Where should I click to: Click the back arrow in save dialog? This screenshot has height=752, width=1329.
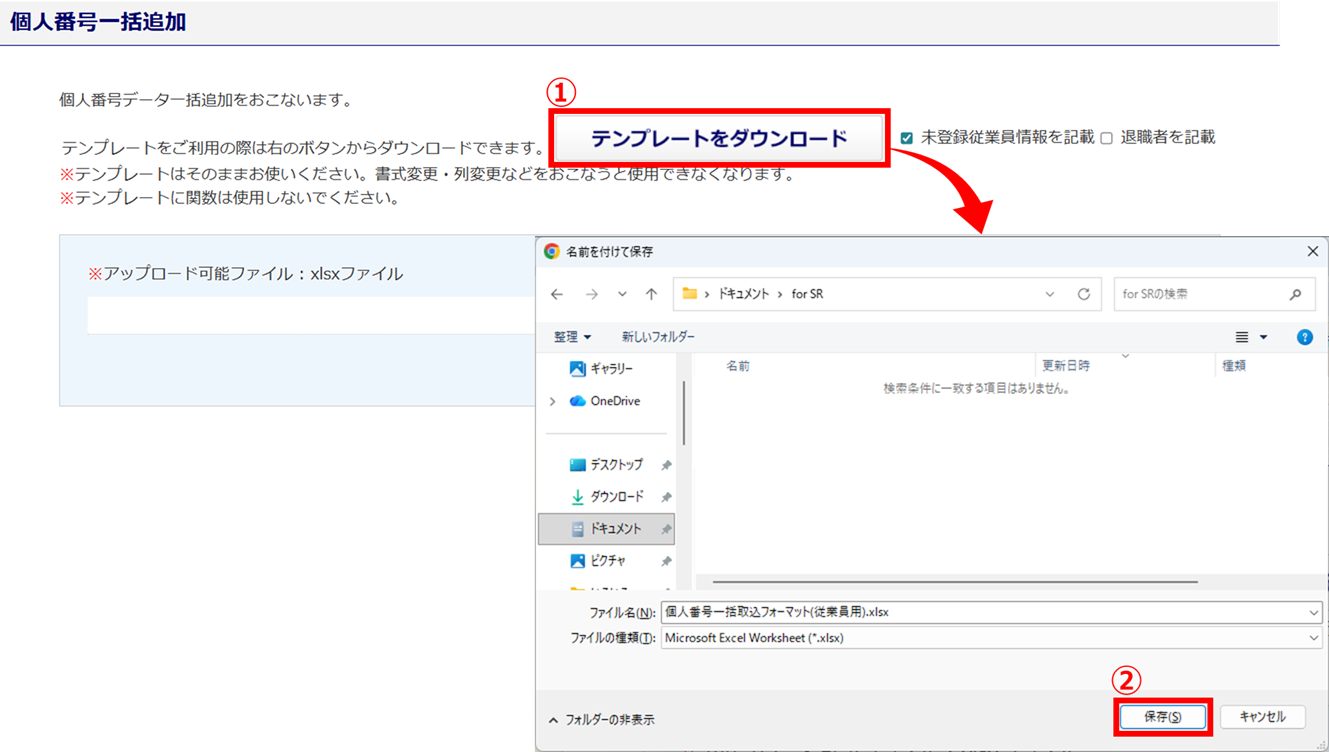(557, 294)
